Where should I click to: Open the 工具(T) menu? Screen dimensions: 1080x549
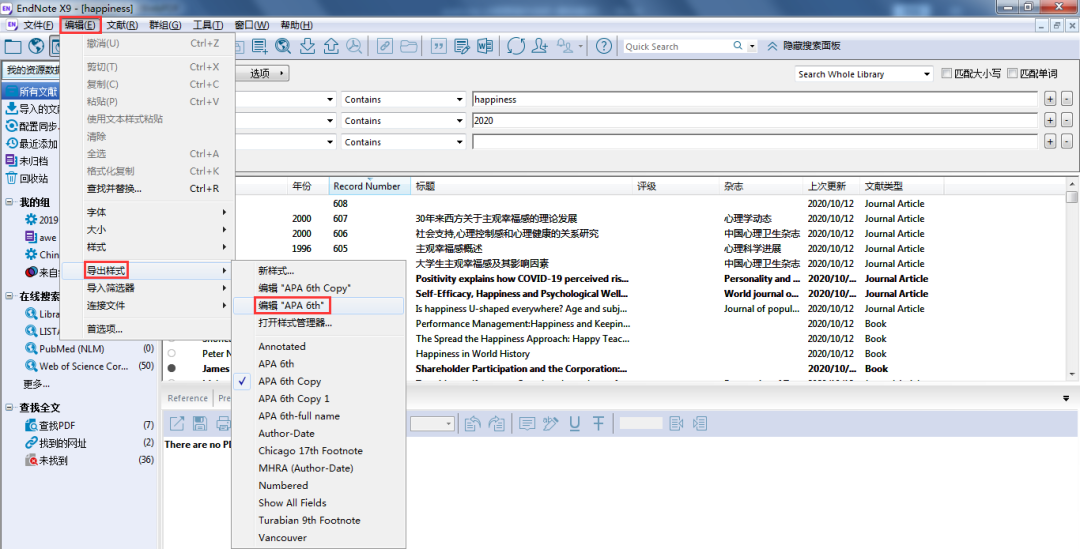coord(207,25)
